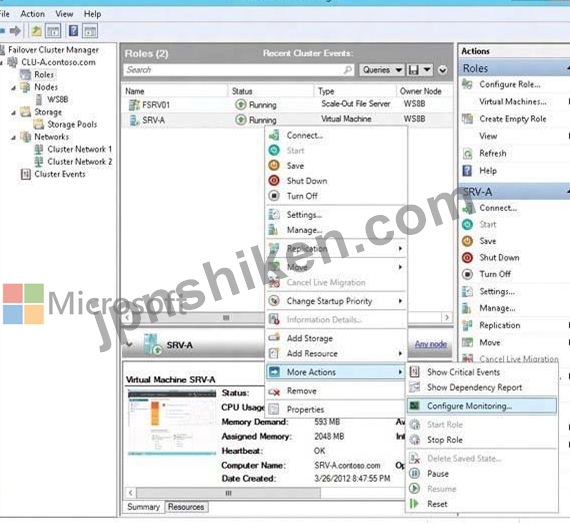570x523 pixels.
Task: Click the forward arrow toolbar icon
Action: click(x=15, y=31)
